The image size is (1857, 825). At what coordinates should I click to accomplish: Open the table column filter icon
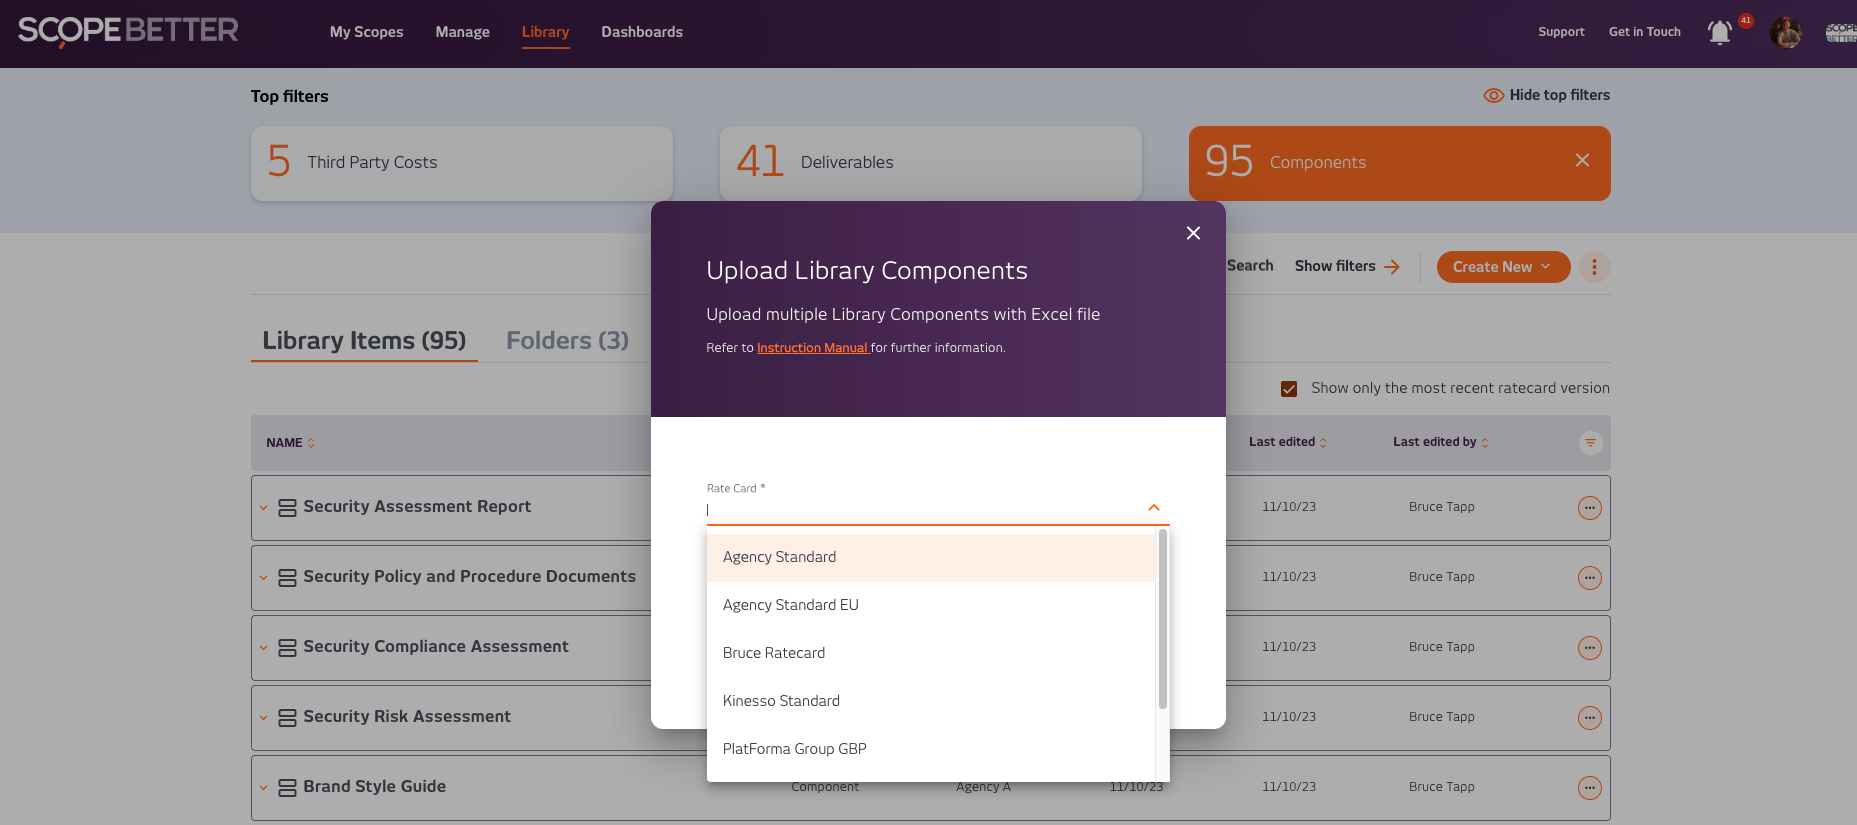point(1590,443)
